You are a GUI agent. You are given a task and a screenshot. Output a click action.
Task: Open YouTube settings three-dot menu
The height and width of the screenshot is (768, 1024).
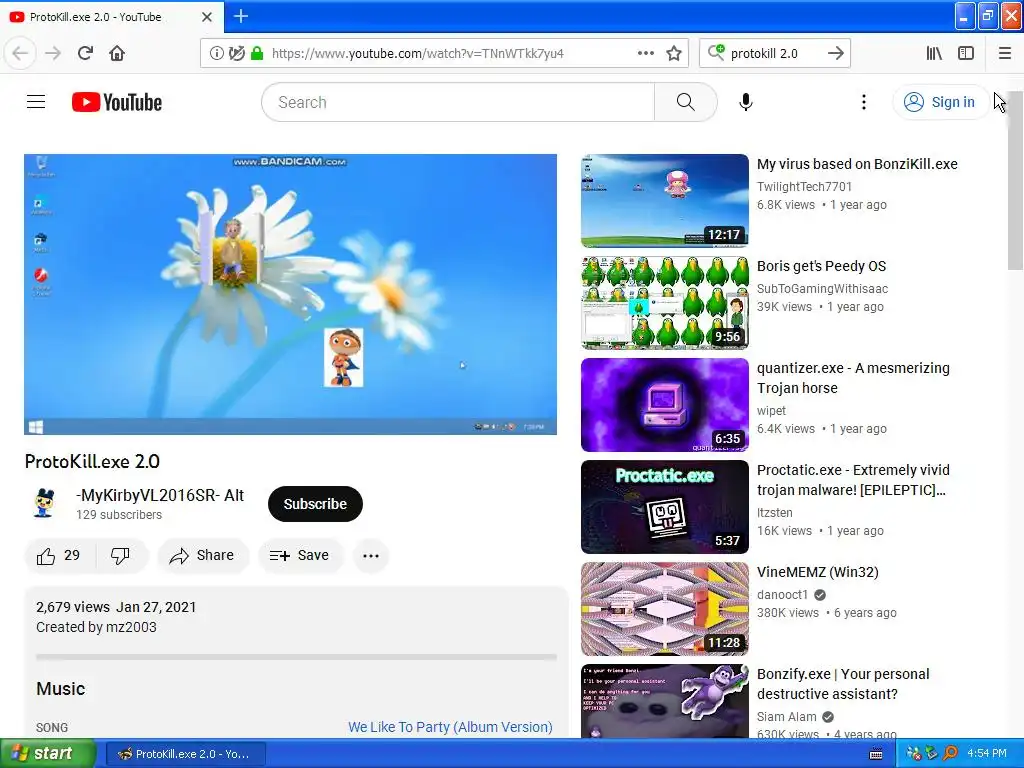pyautogui.click(x=863, y=102)
